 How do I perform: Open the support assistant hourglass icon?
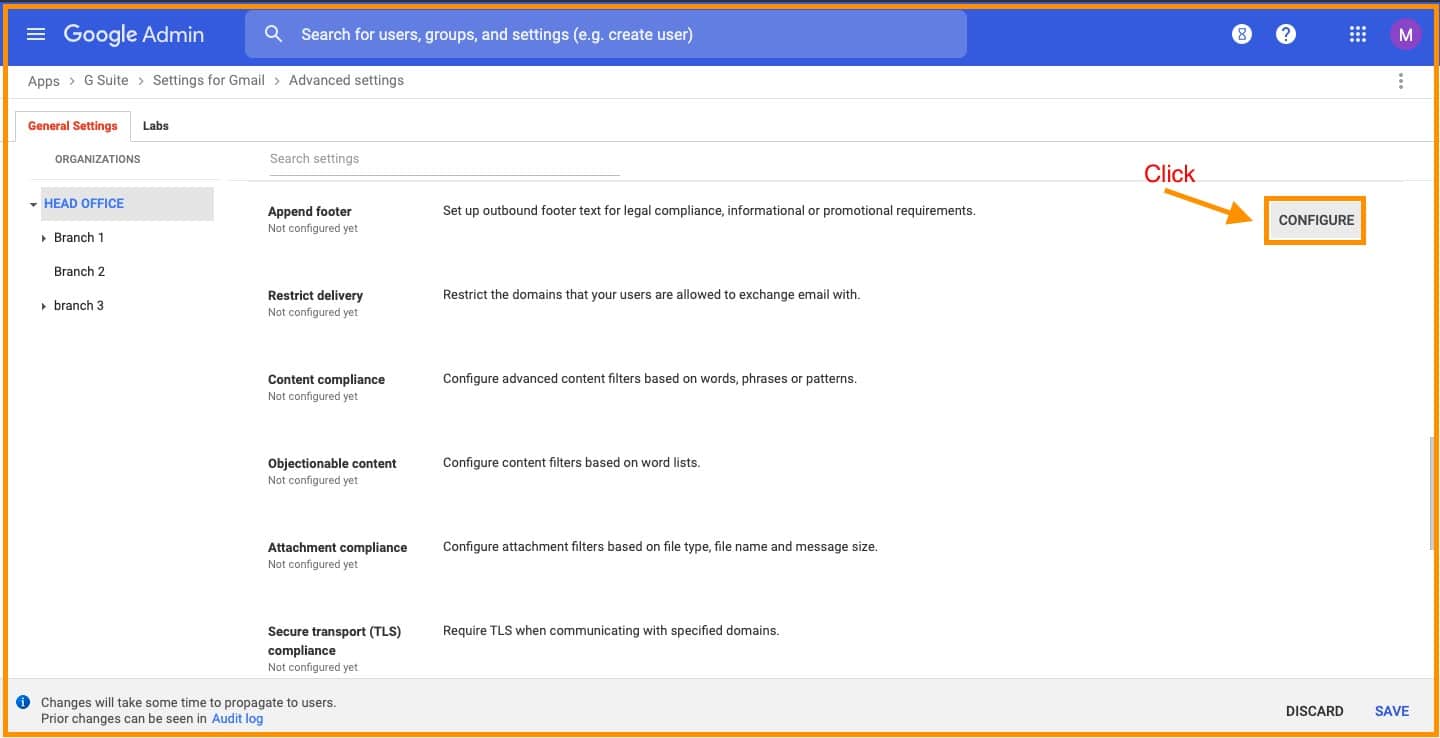(x=1241, y=34)
